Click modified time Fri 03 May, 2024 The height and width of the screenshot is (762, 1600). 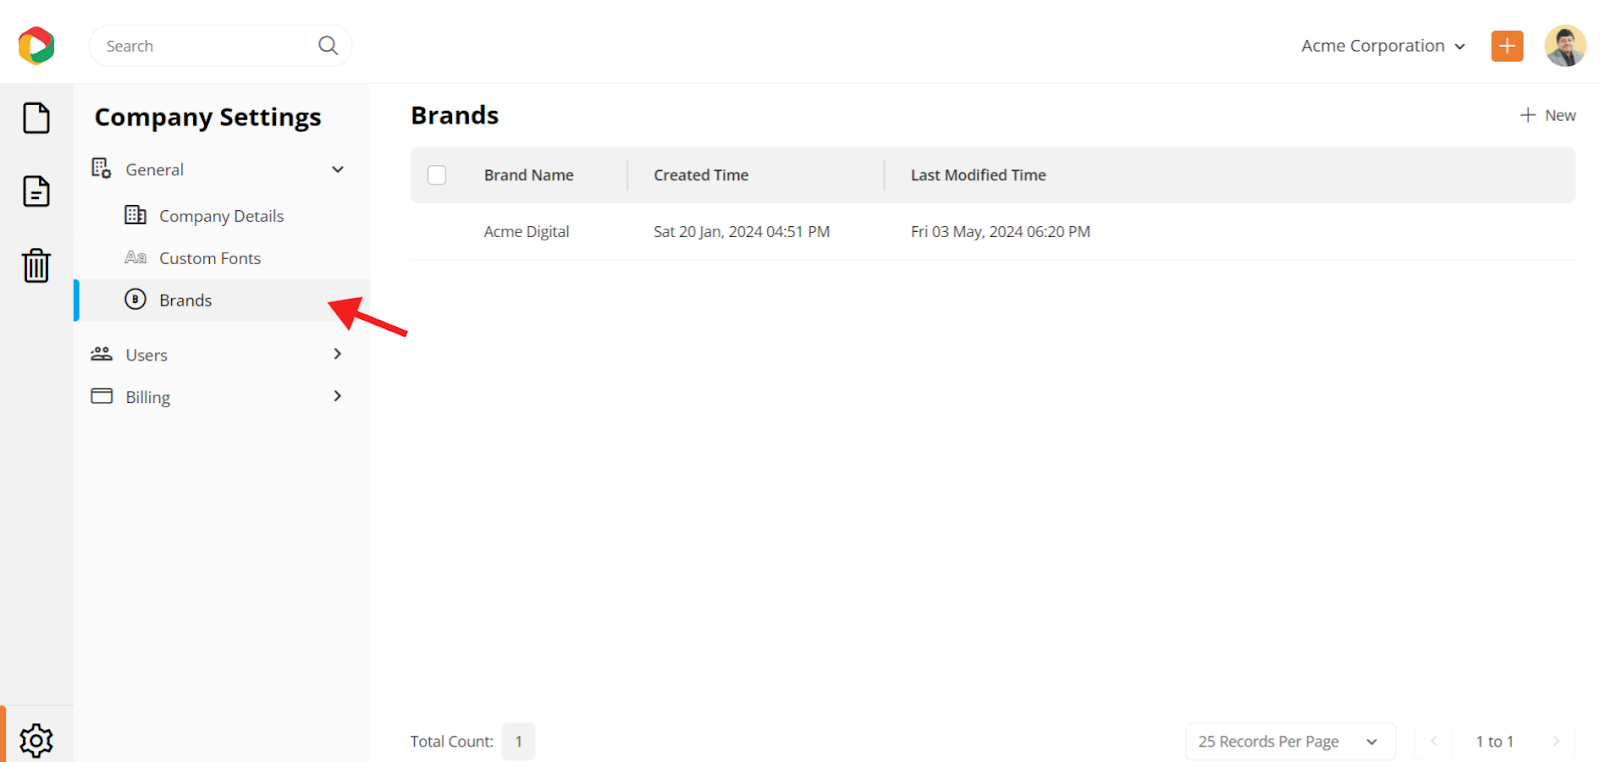tap(1000, 232)
